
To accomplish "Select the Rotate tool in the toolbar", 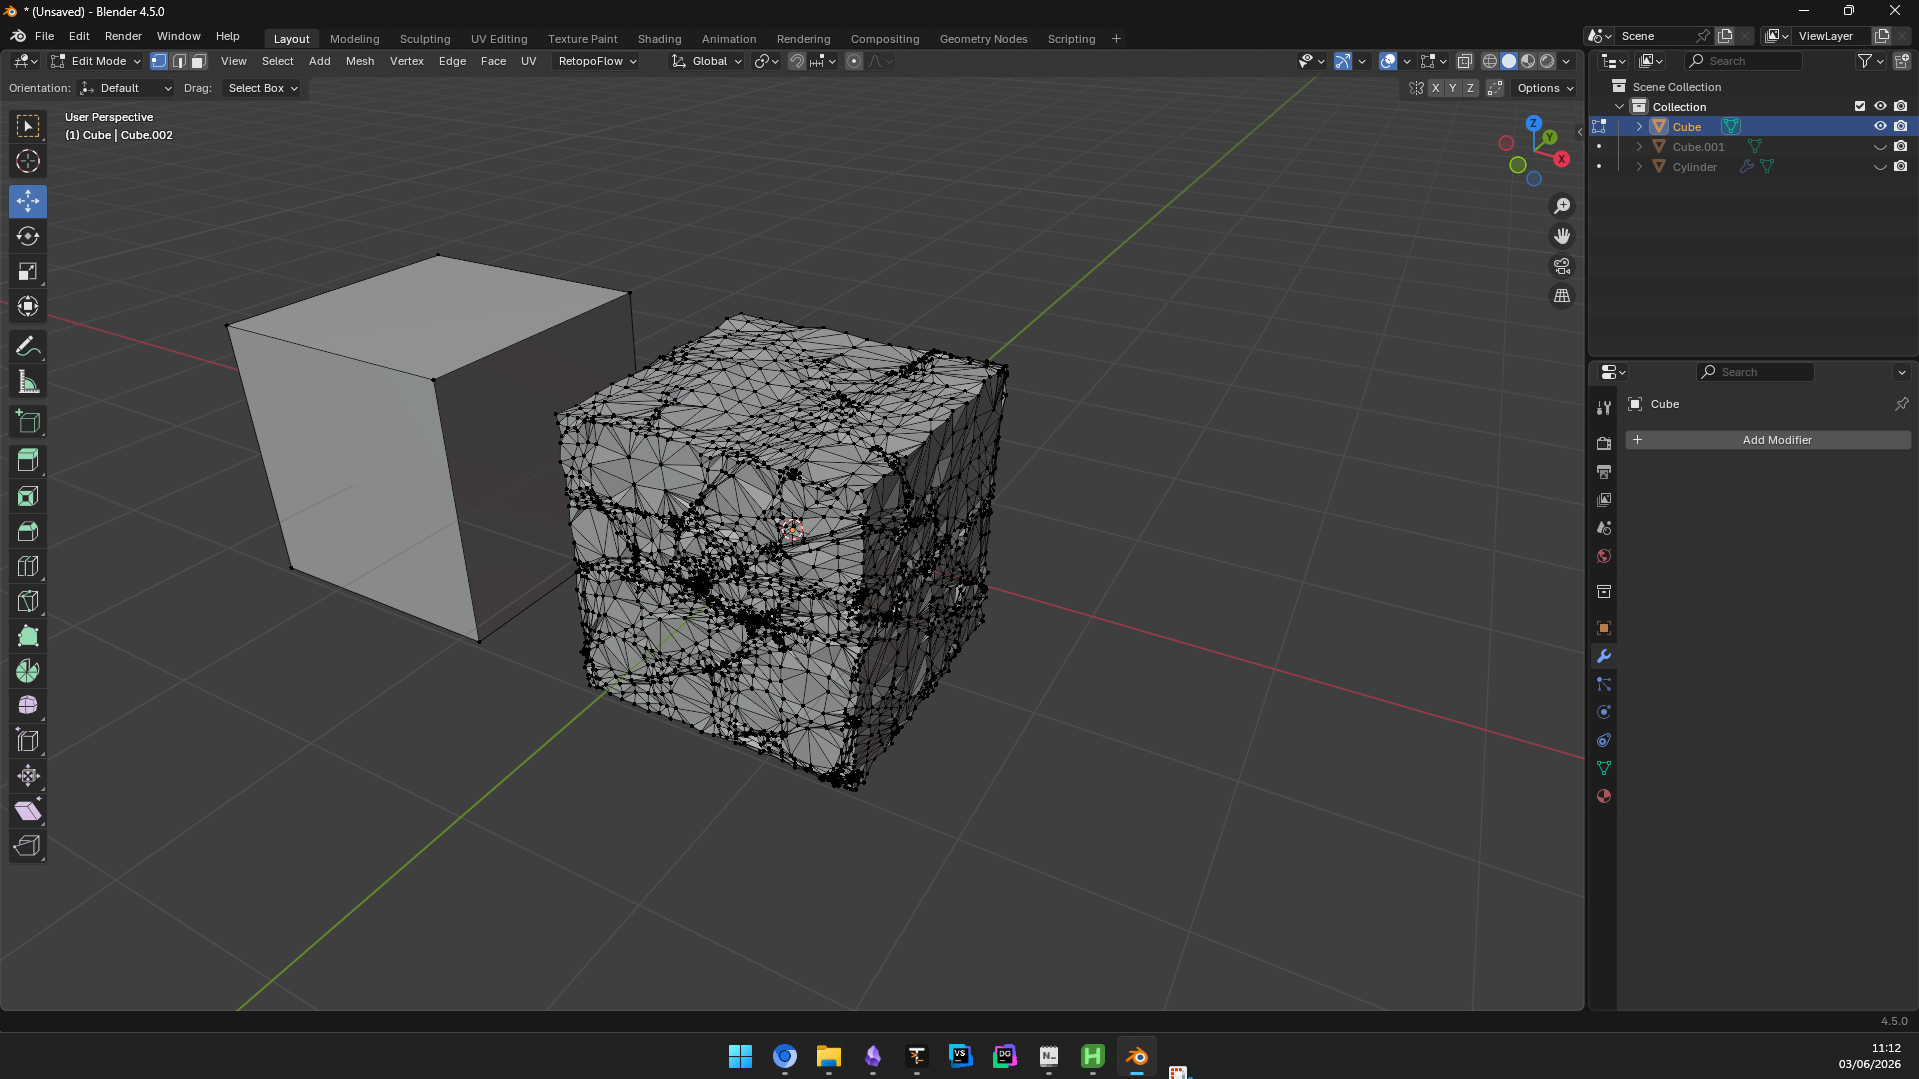I will point(28,236).
